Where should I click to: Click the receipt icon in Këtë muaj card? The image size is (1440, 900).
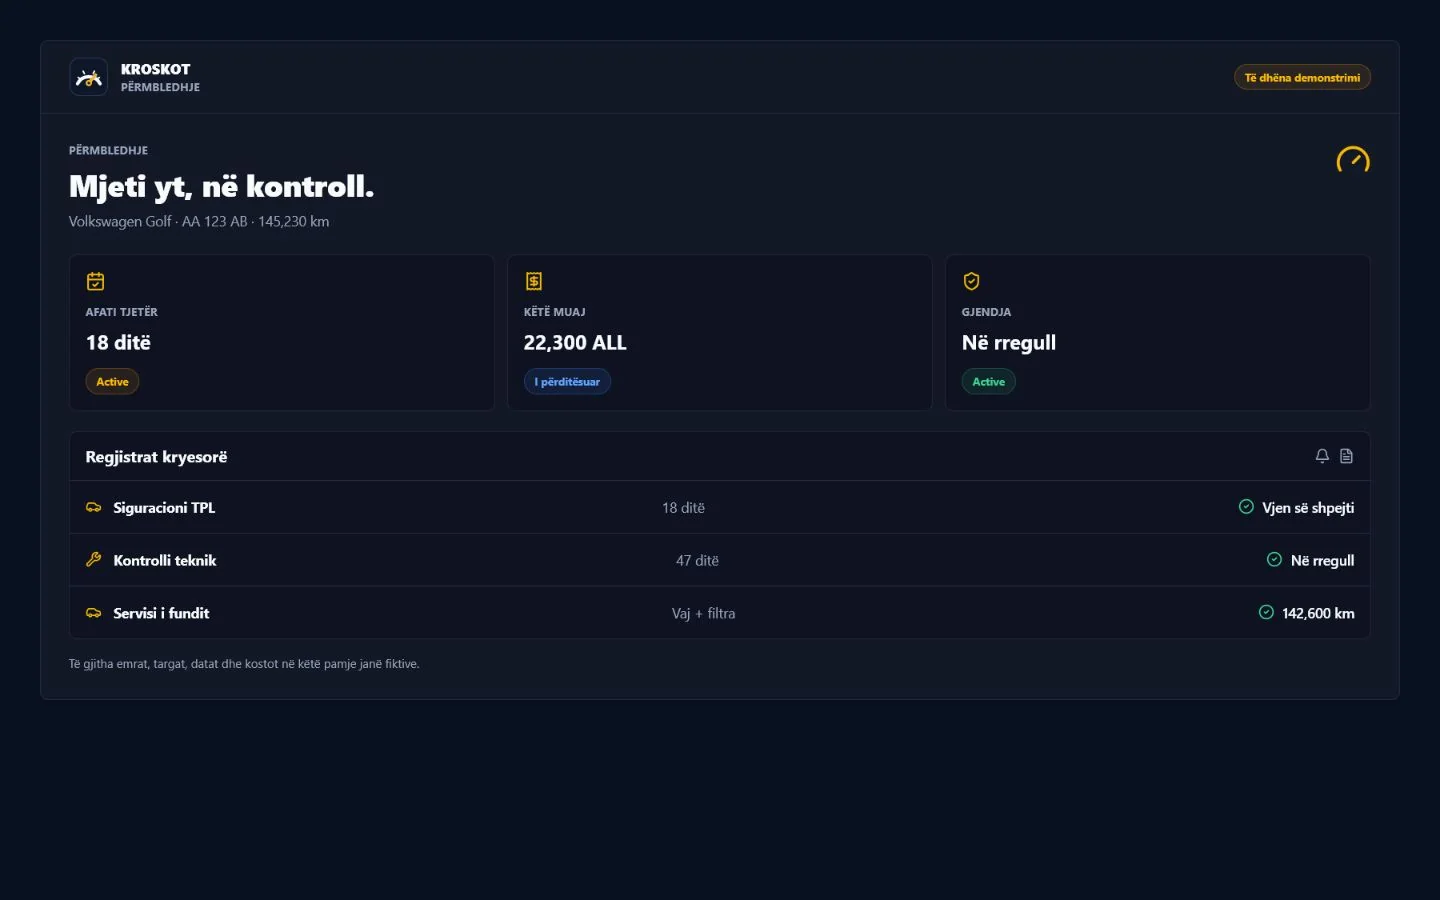[534, 281]
